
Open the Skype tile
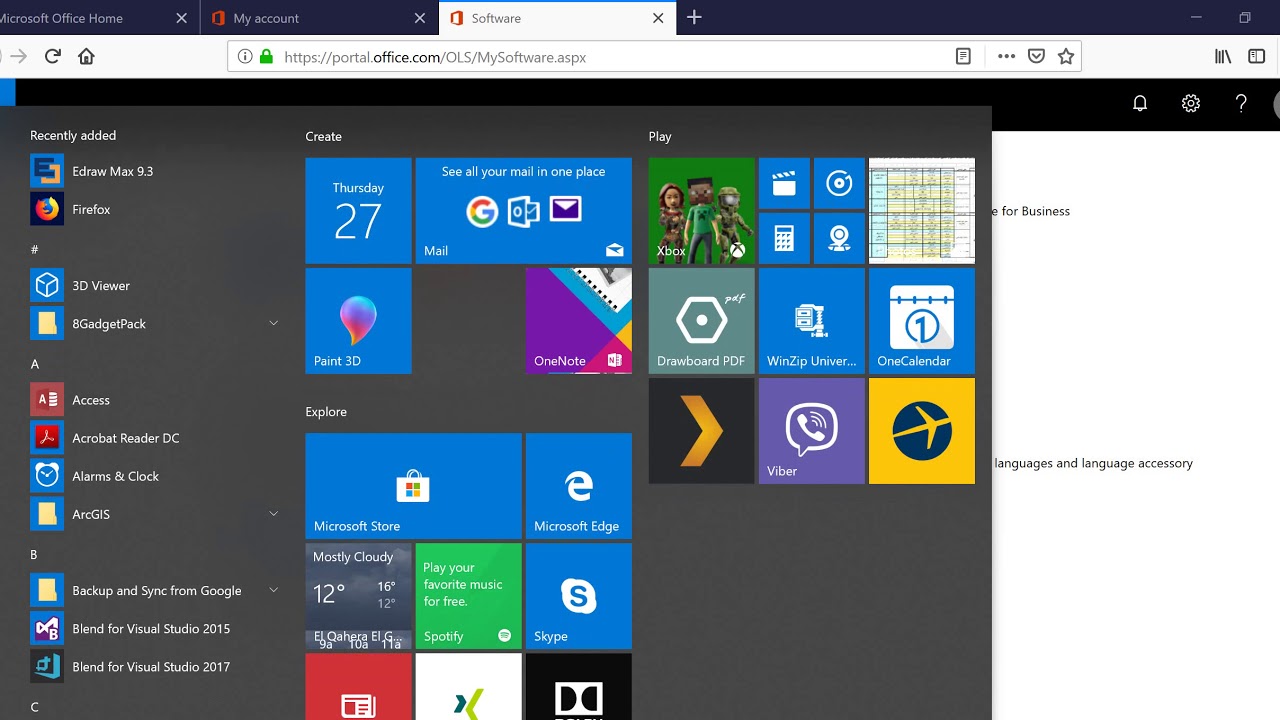[x=579, y=596]
